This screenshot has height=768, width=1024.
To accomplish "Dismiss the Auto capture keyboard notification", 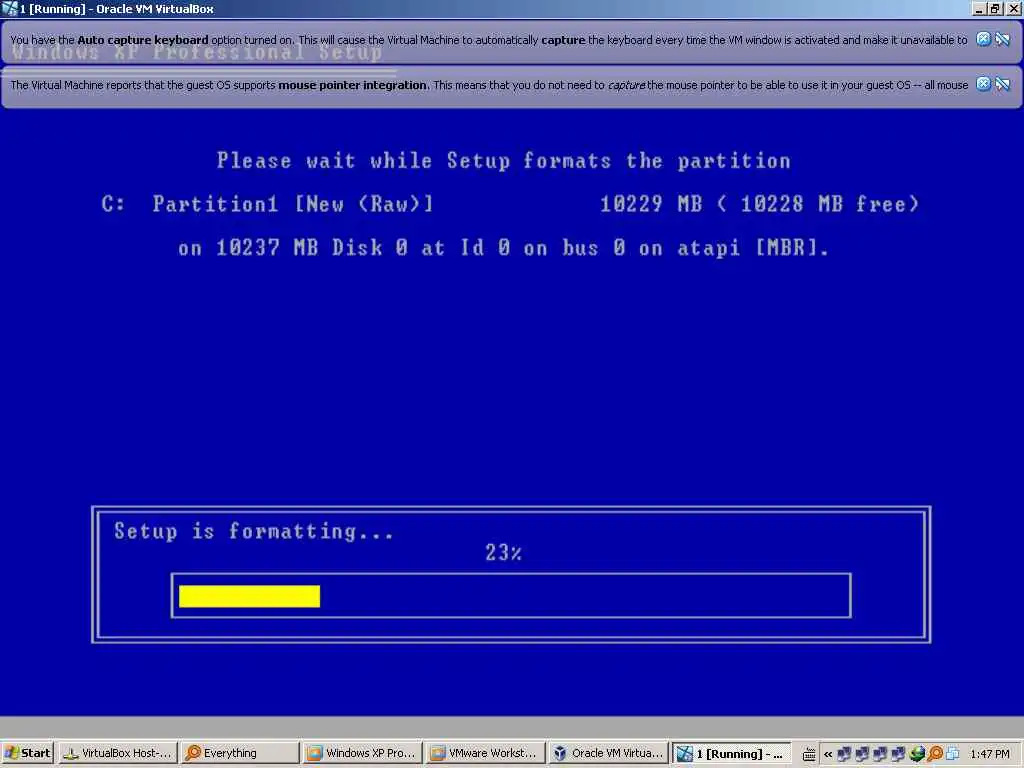I will [x=983, y=39].
